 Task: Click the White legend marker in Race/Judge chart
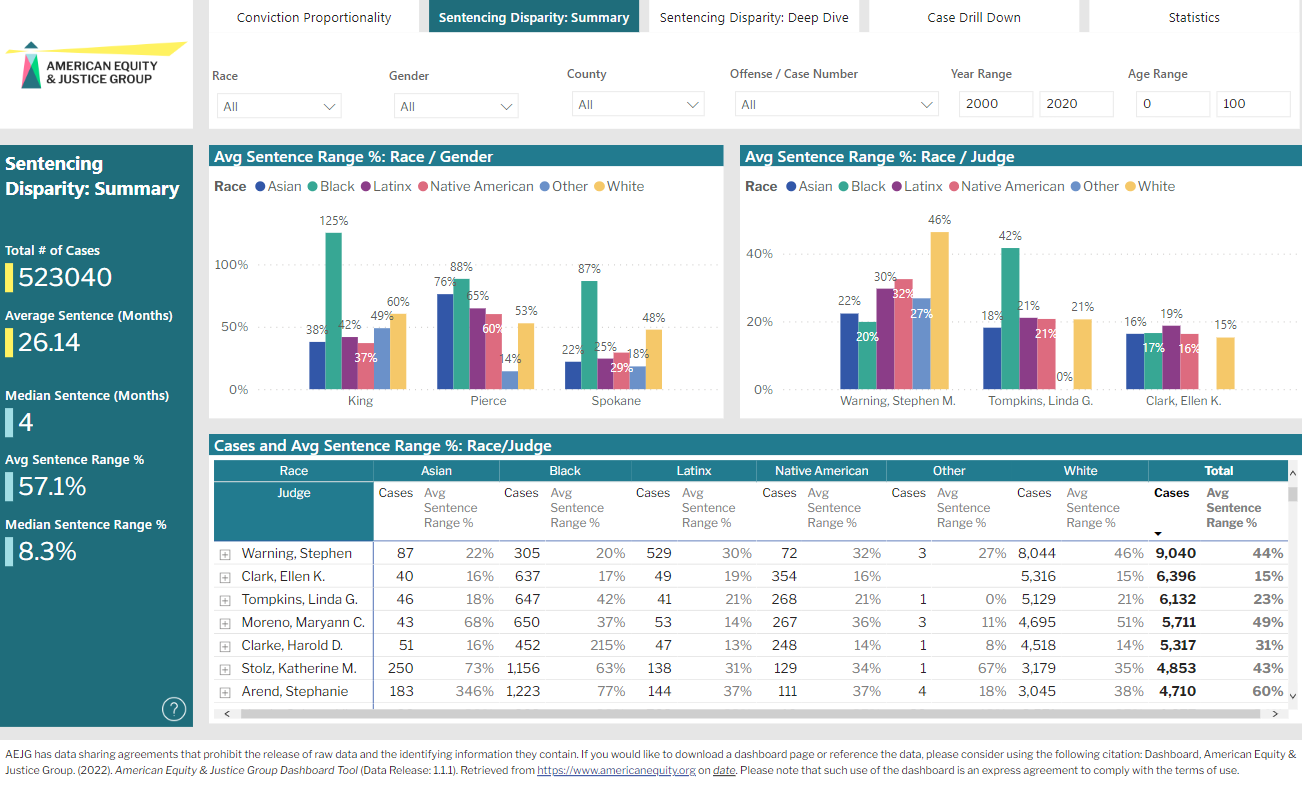[x=1131, y=187]
